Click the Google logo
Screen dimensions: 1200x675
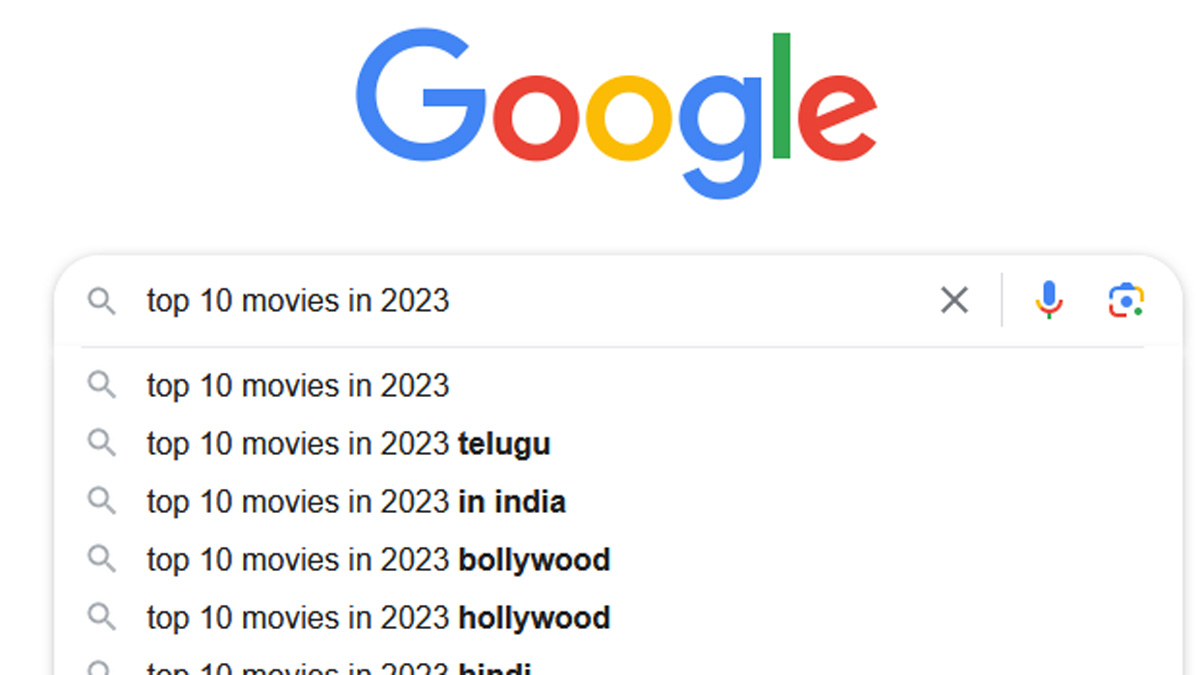[616, 112]
